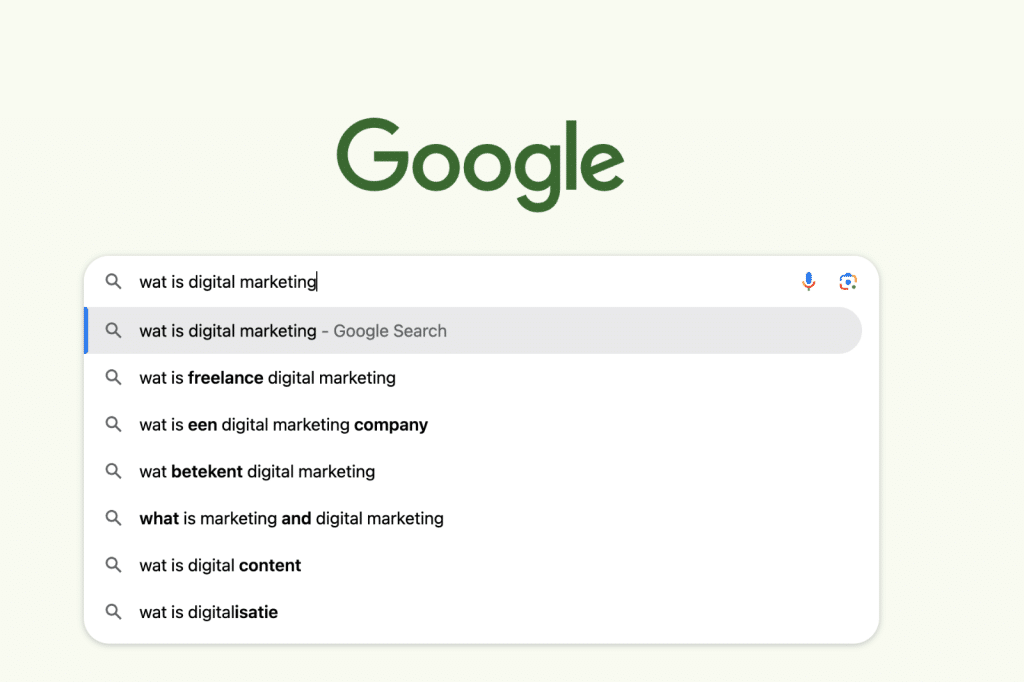The image size is (1024, 682).
Task: Click search icon next to 'wat is digitalisatie'
Action: point(114,612)
